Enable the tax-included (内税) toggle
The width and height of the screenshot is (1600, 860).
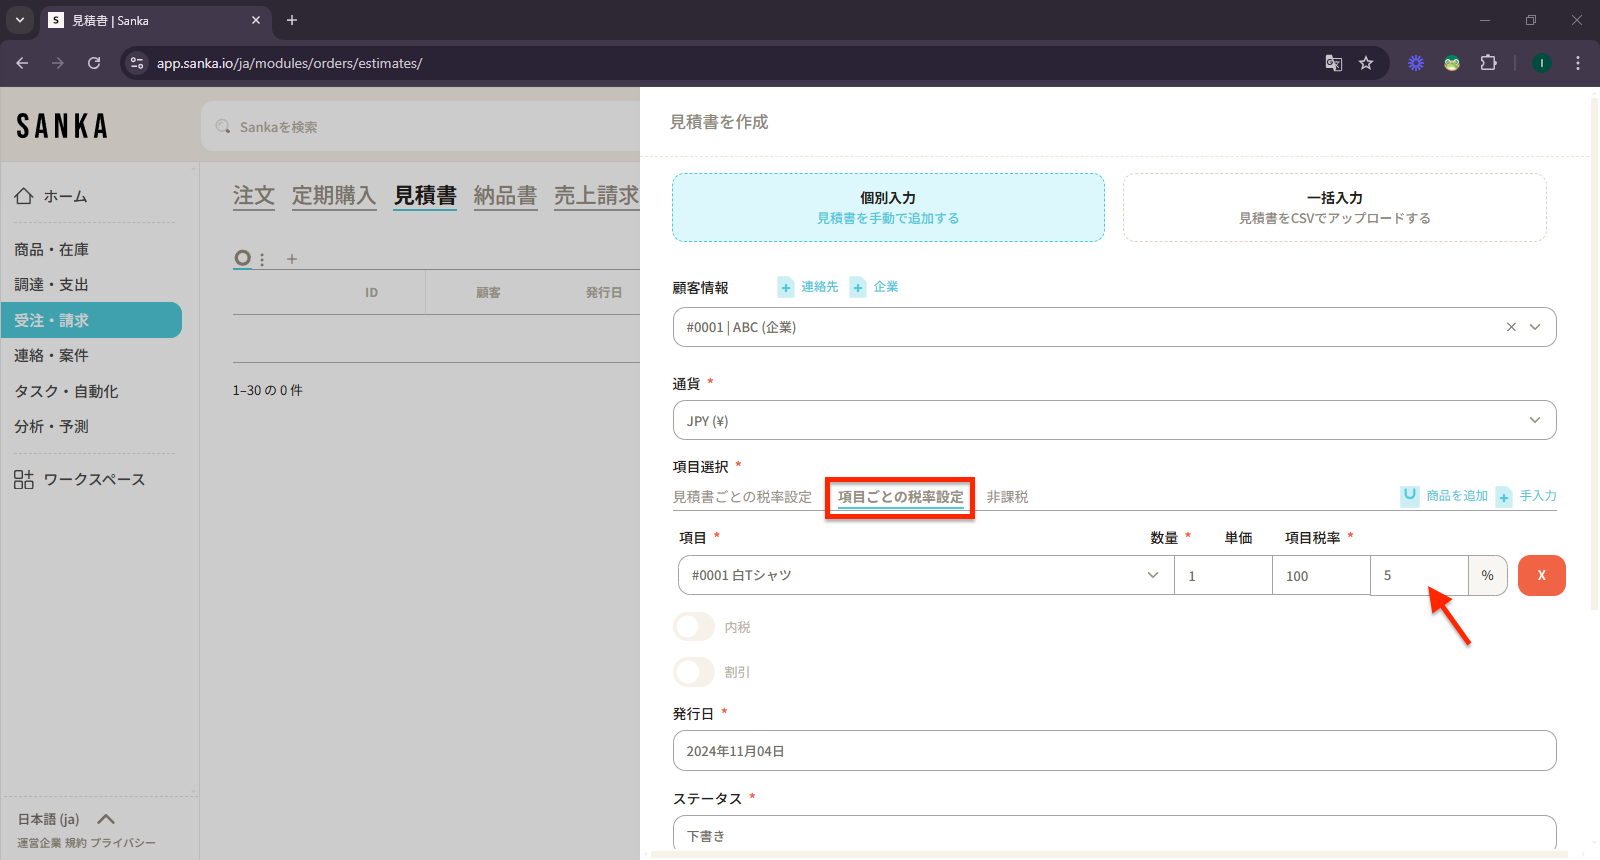click(x=694, y=627)
